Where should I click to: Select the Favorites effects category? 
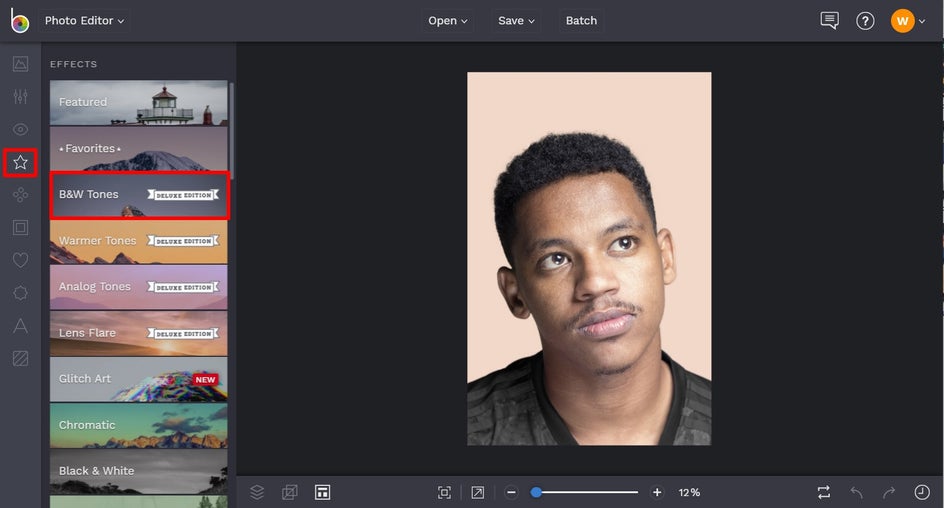coord(138,149)
